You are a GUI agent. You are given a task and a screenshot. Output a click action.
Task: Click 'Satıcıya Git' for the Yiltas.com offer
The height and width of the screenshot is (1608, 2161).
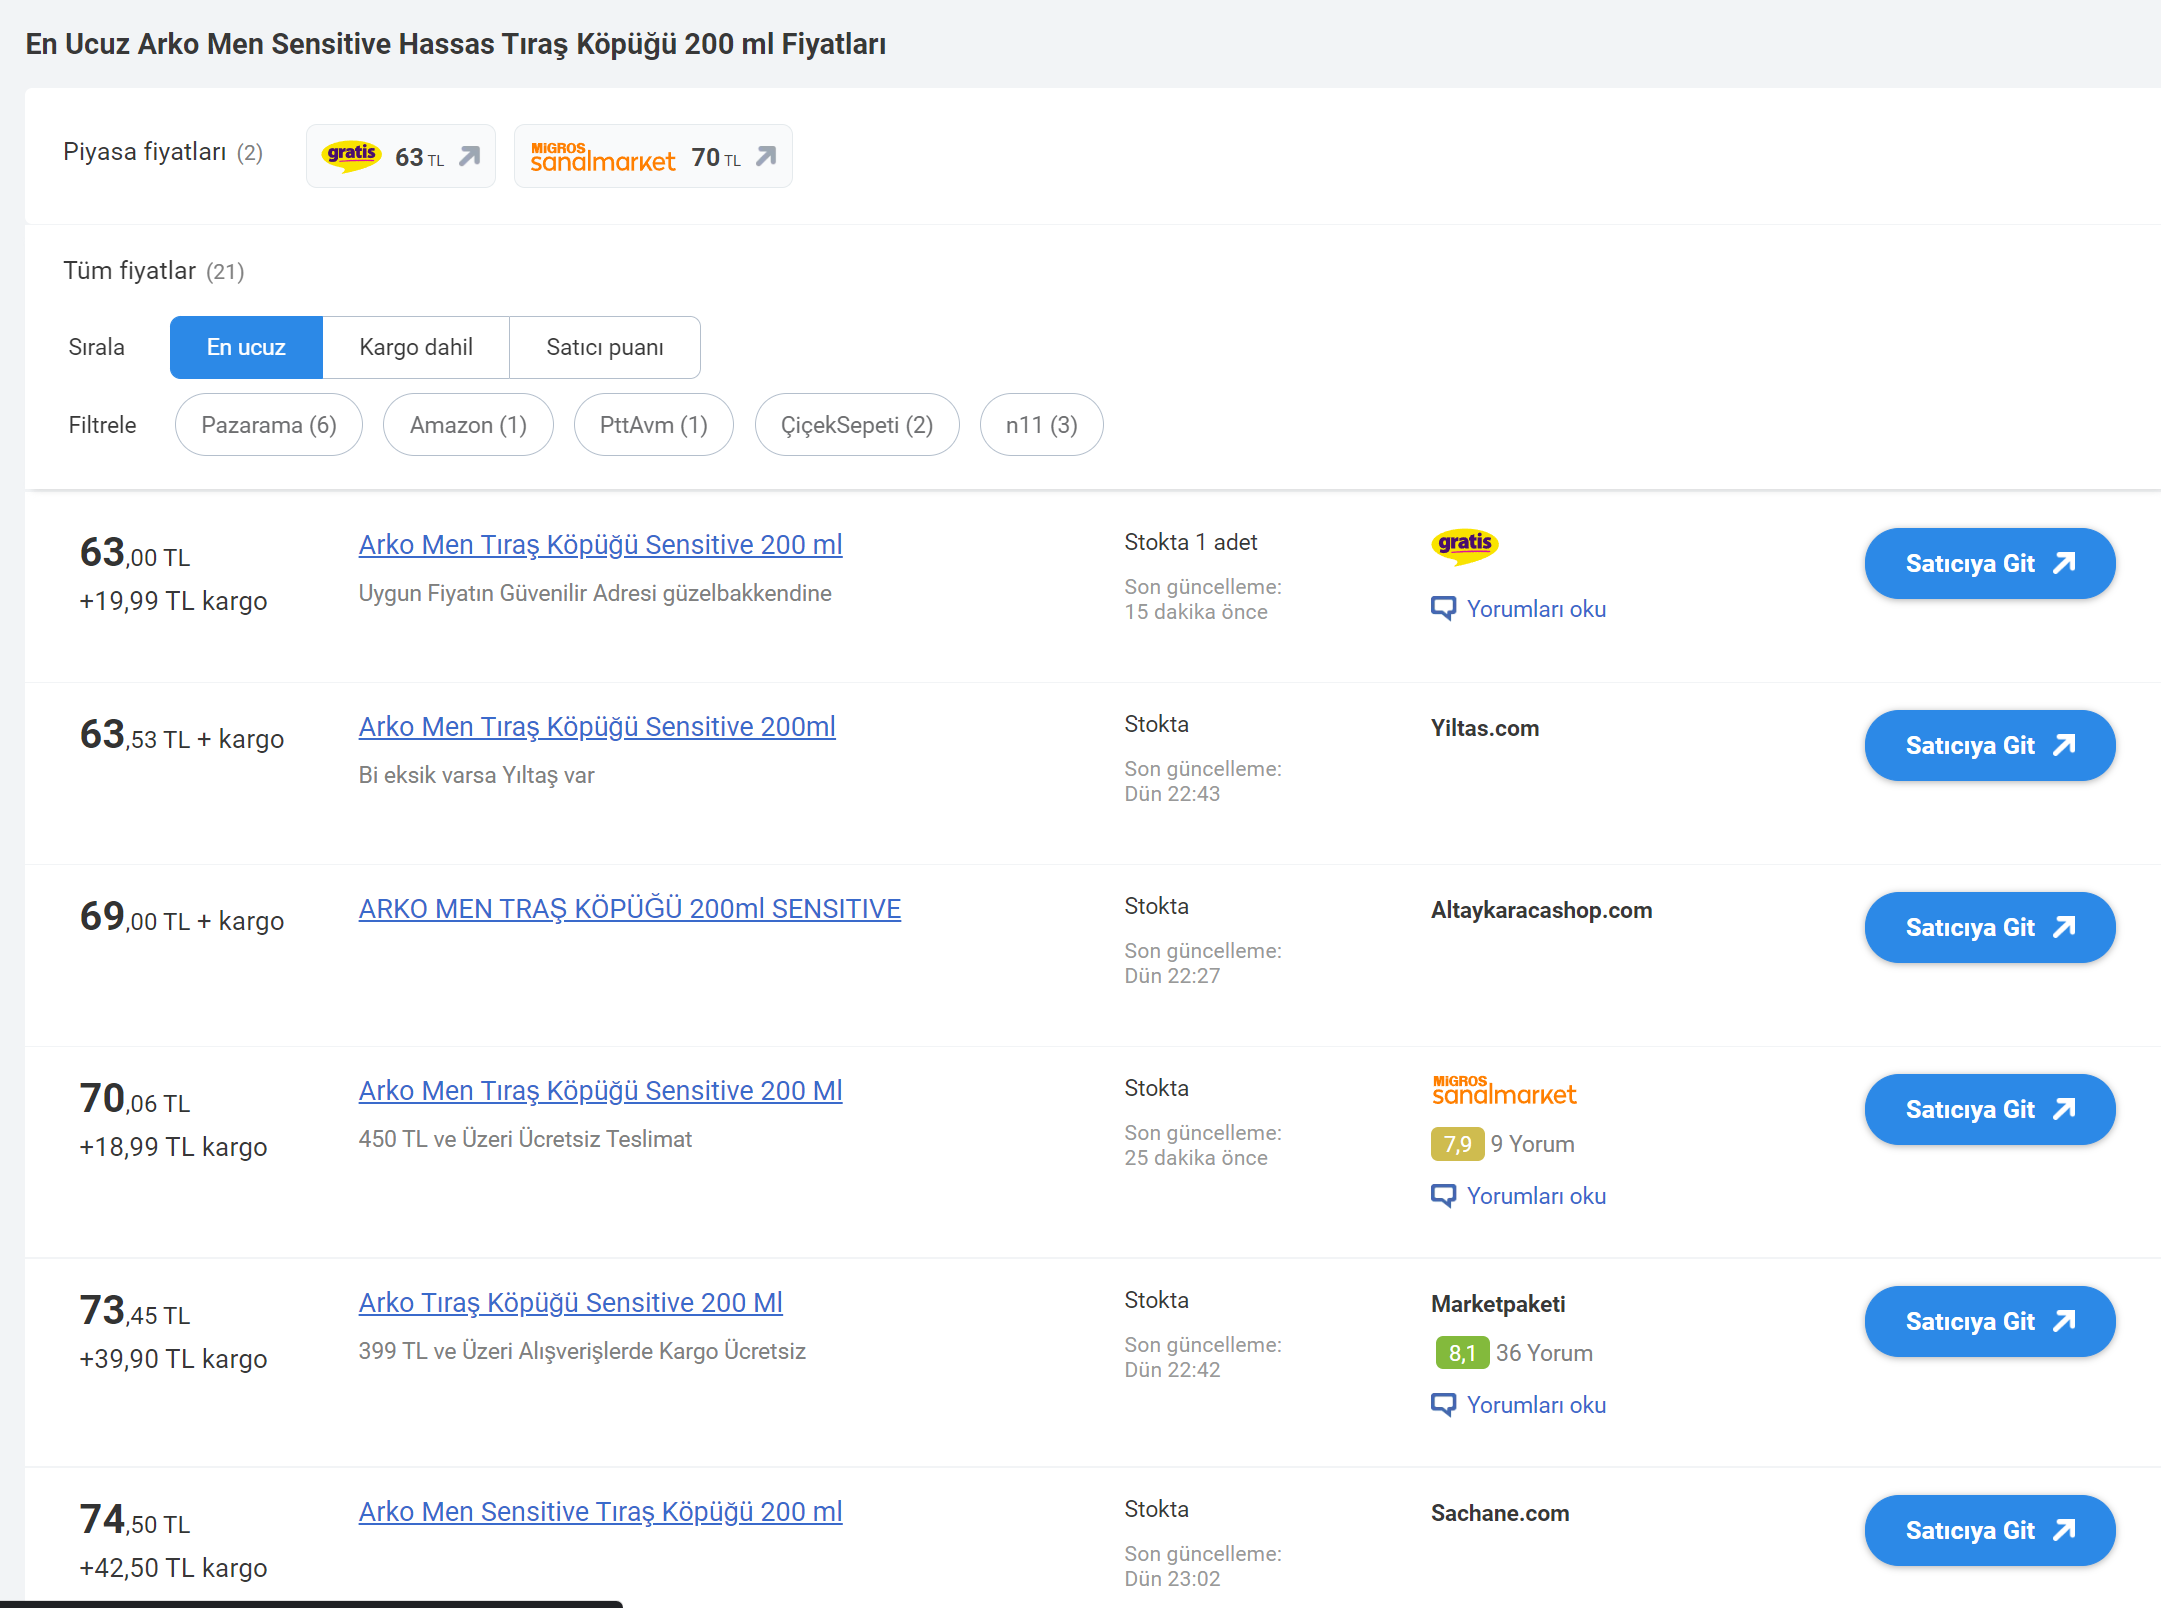[x=1990, y=746]
